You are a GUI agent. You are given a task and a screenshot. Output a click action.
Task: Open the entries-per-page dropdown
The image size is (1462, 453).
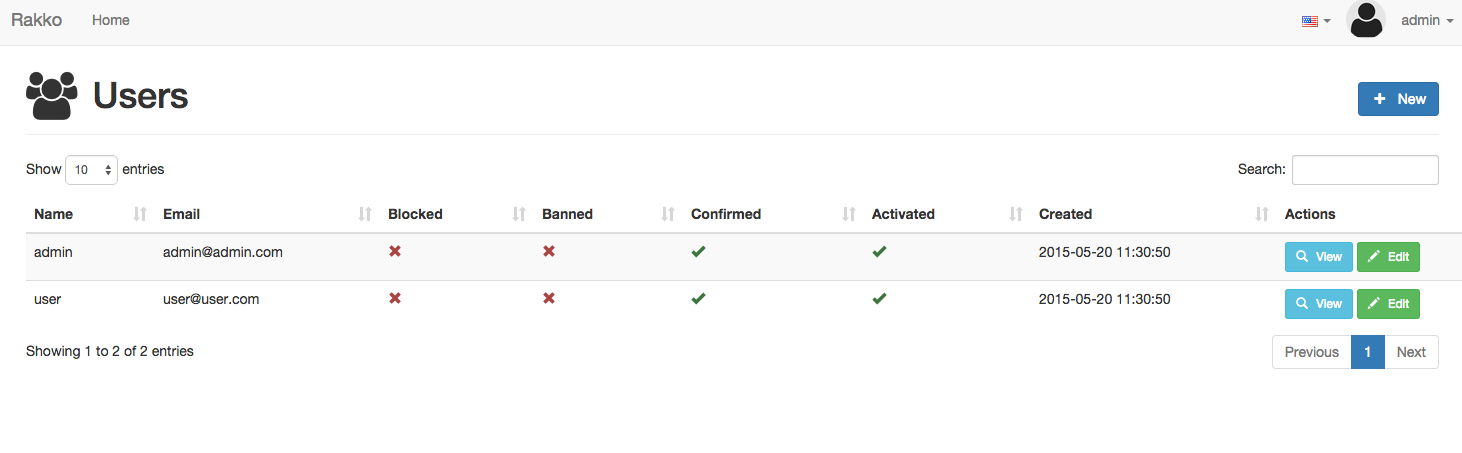(91, 170)
